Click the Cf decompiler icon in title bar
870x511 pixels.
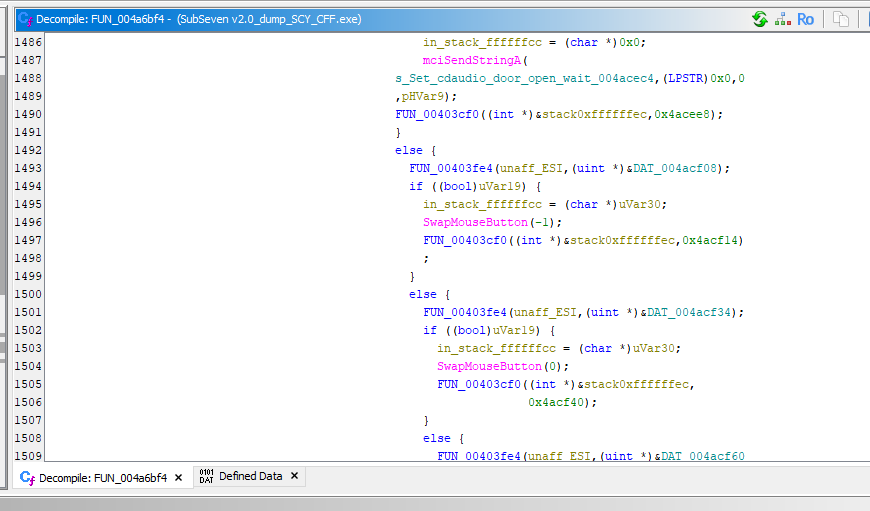pyautogui.click(x=27, y=19)
